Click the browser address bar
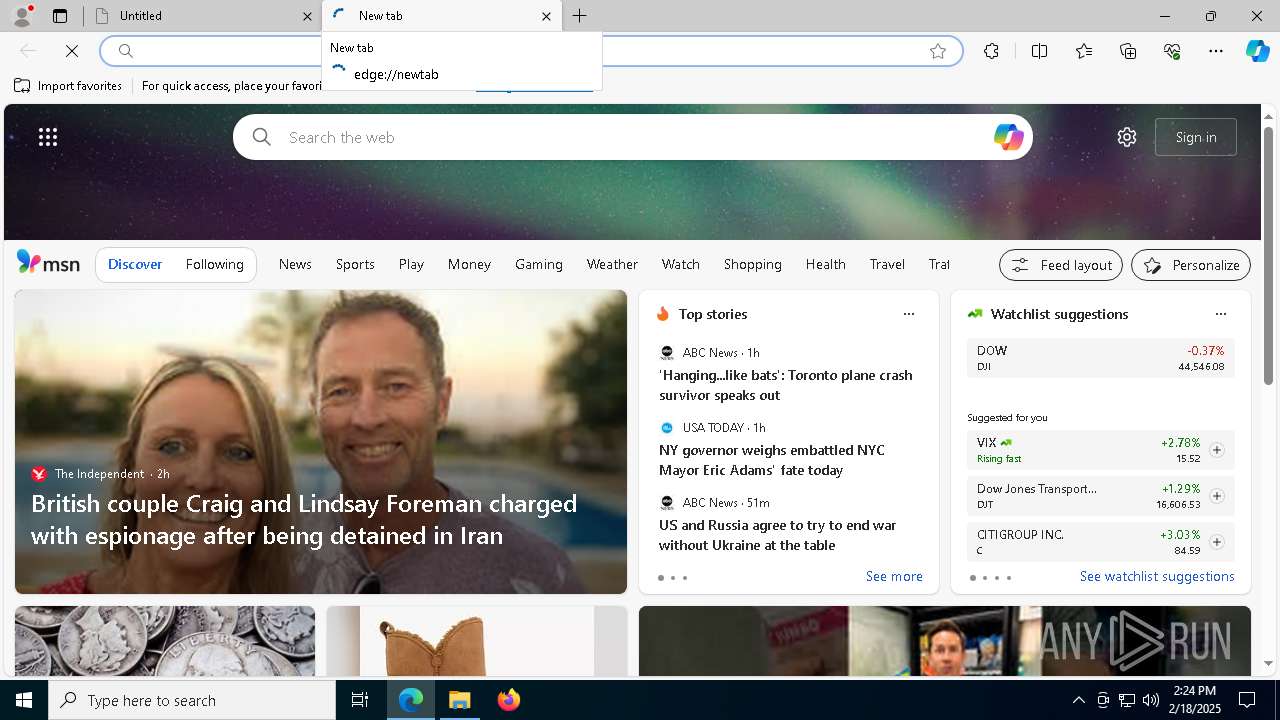 (x=531, y=51)
